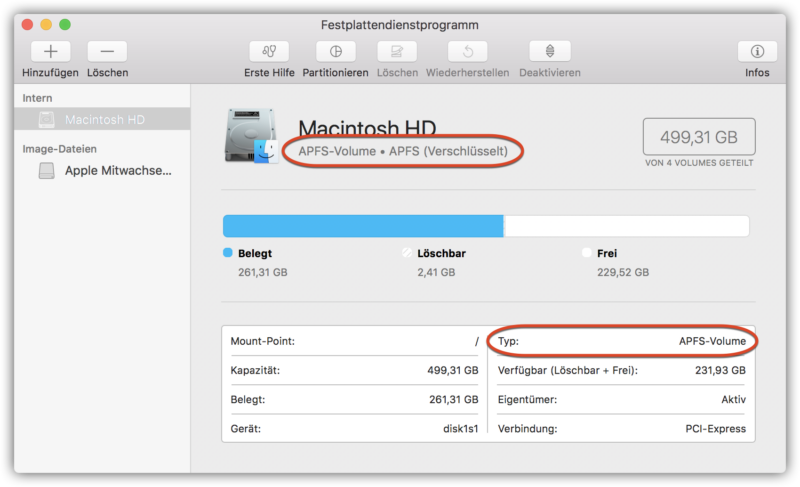Click the Verbindung row label
Image resolution: width=800 pixels, height=487 pixels.
528,429
